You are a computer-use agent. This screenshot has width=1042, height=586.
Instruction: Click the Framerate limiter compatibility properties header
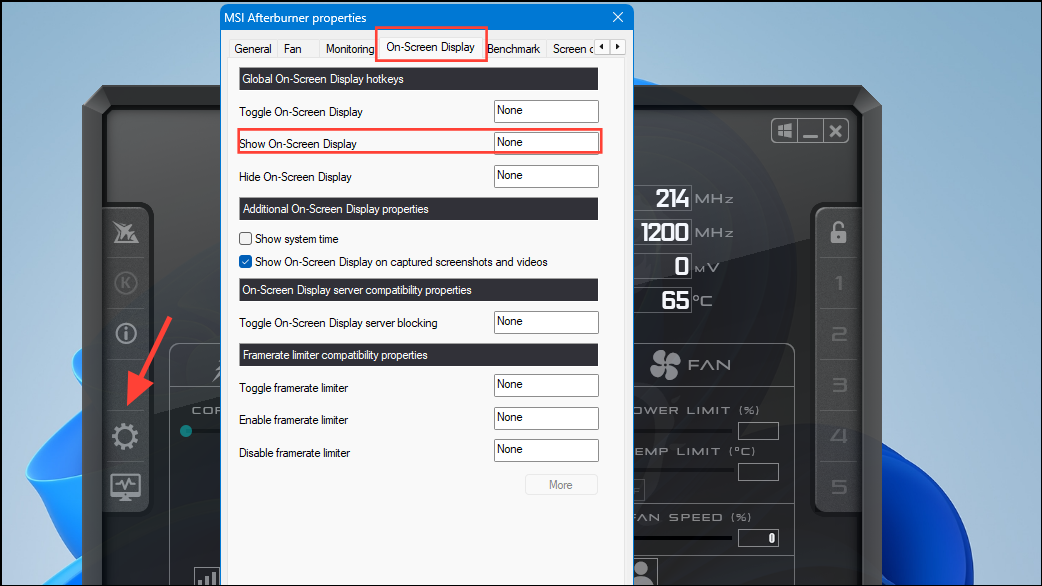(418, 355)
